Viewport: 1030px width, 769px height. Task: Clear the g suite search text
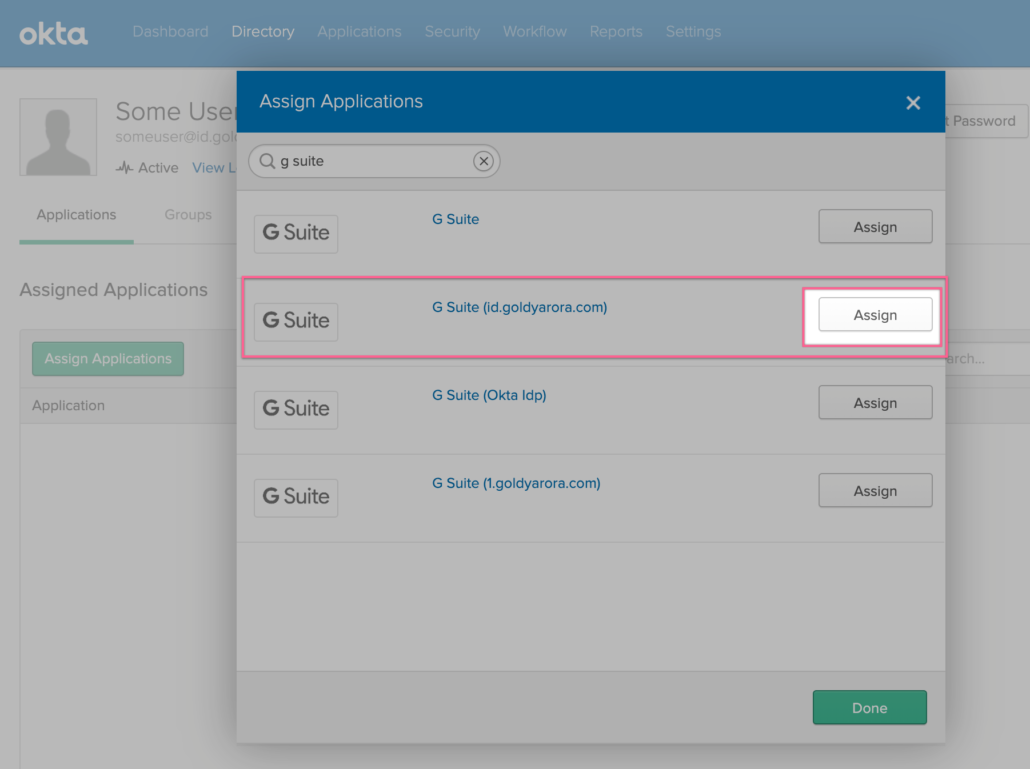(x=483, y=161)
